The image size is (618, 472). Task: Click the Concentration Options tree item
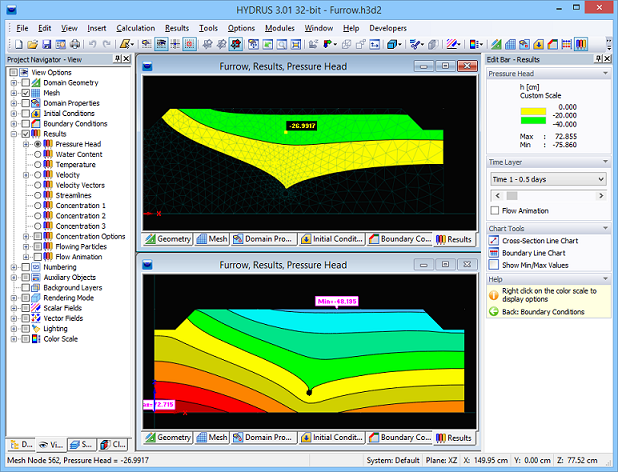90,236
